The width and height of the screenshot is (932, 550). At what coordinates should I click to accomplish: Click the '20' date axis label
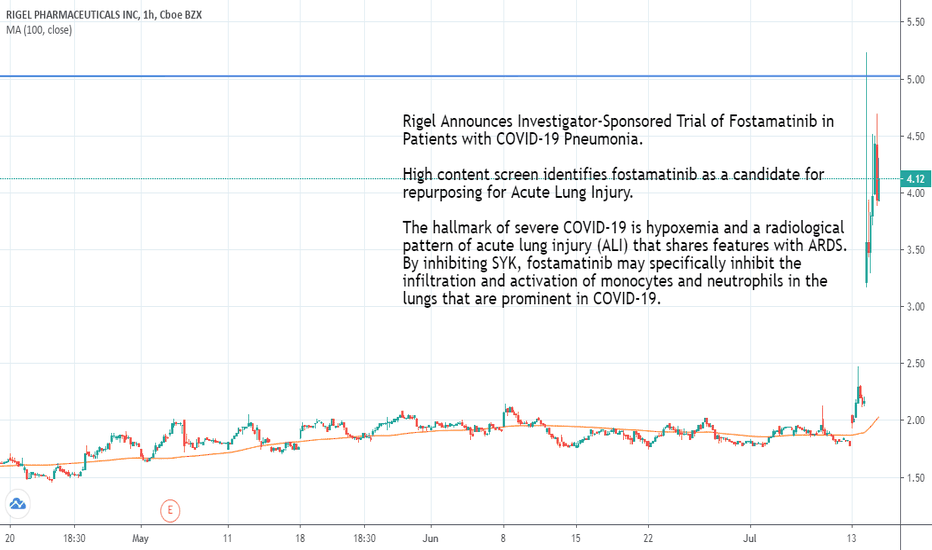pos(10,539)
